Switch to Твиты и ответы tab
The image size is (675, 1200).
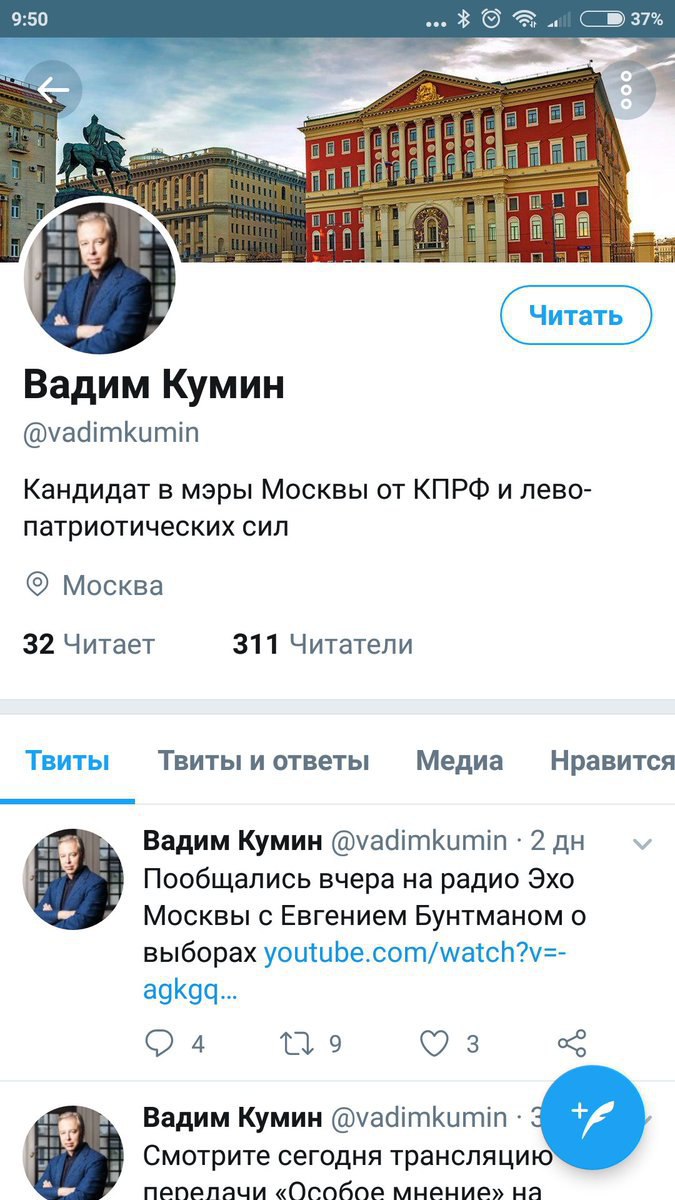pos(263,761)
